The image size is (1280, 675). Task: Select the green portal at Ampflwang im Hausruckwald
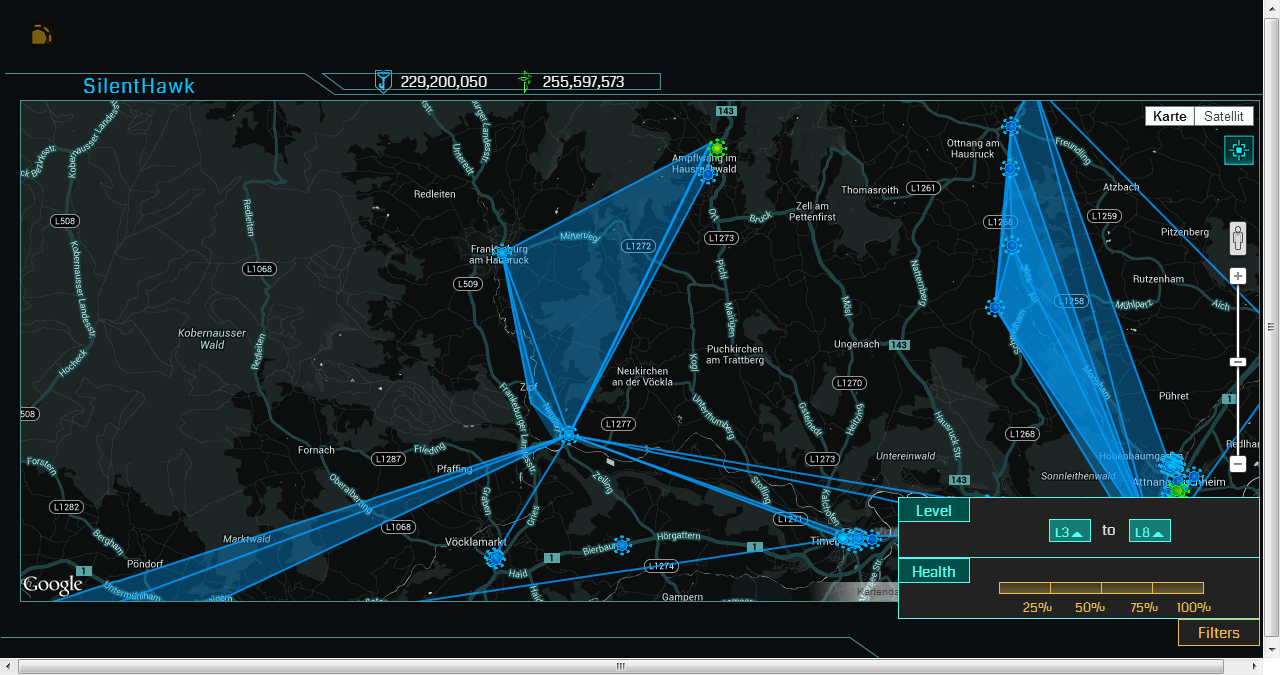(716, 148)
